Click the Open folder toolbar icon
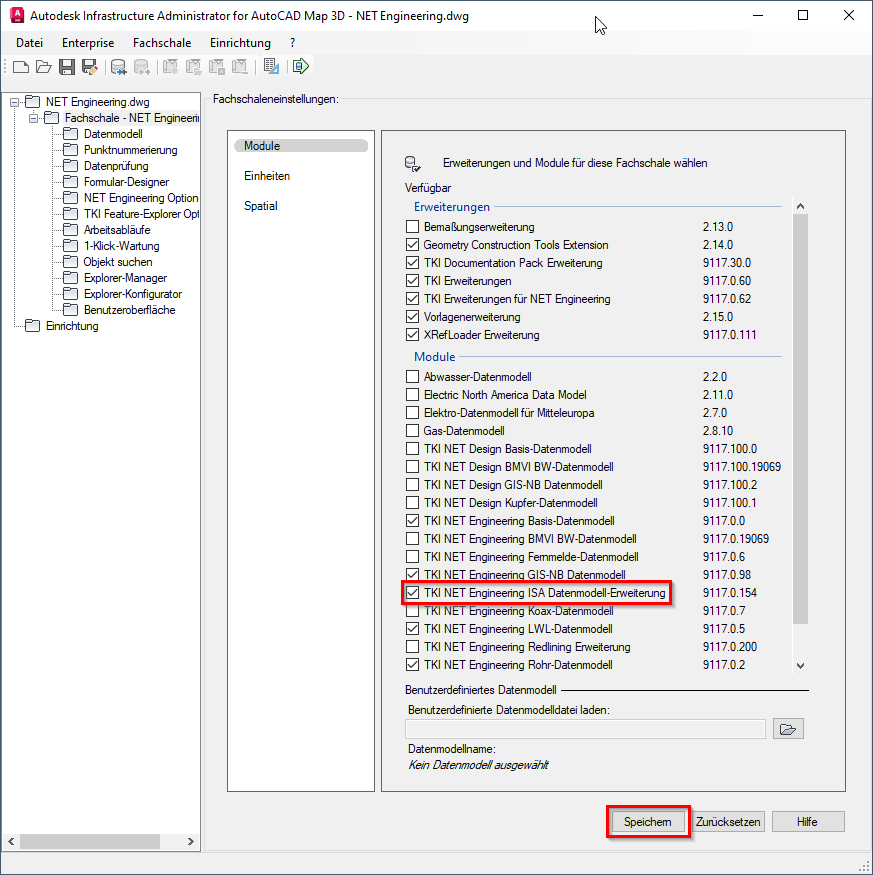Image resolution: width=873 pixels, height=875 pixels. tap(44, 67)
